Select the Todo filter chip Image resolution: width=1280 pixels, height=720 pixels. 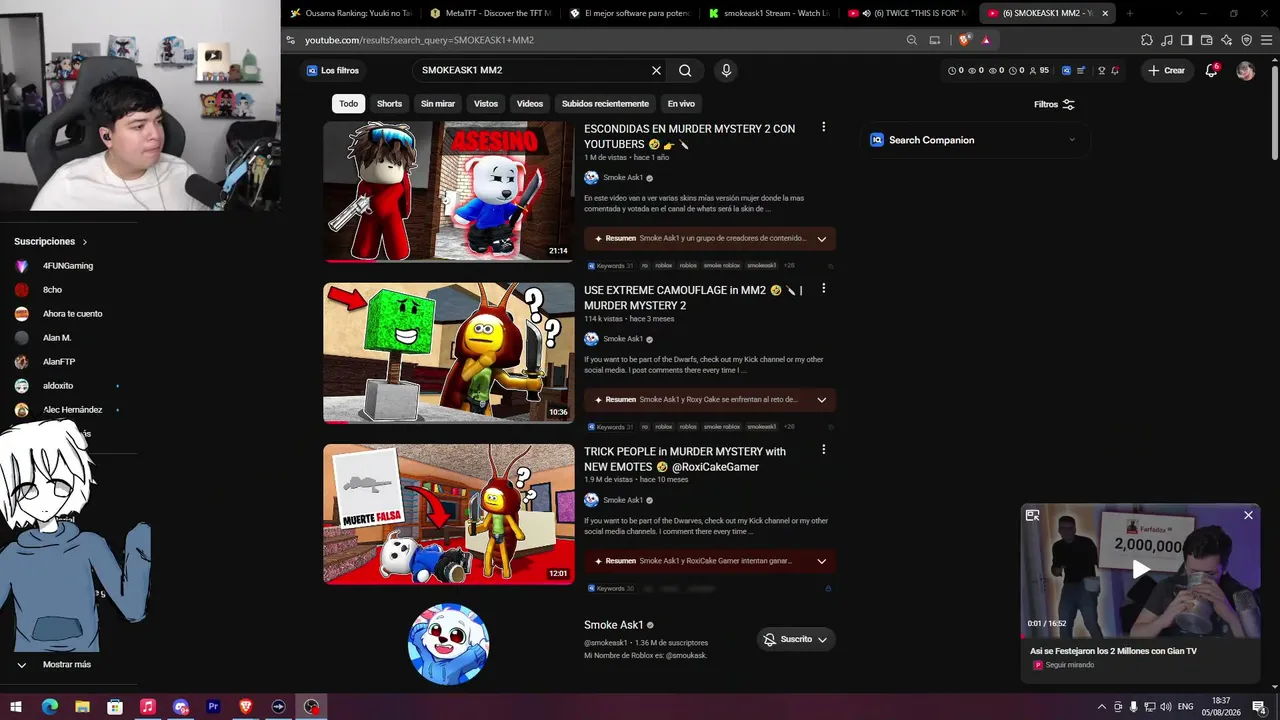(348, 104)
